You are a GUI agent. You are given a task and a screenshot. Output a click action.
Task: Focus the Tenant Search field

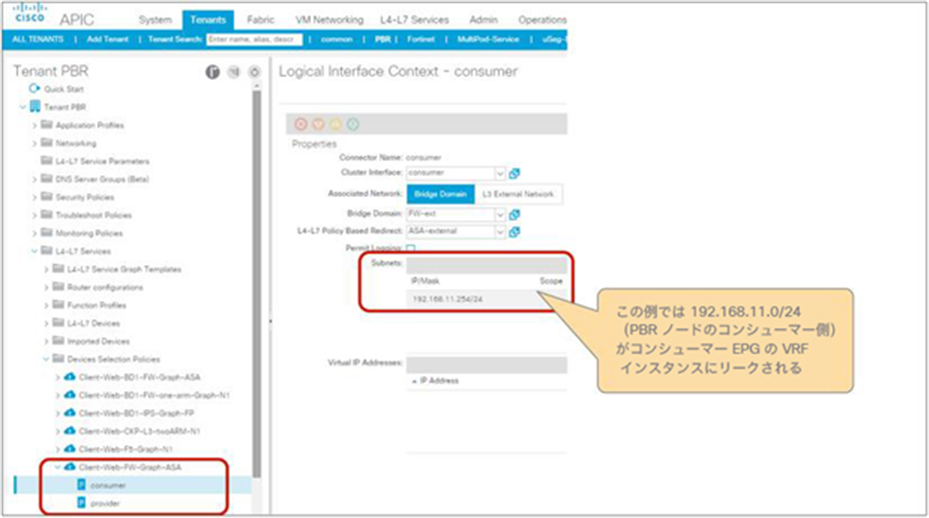[254, 39]
